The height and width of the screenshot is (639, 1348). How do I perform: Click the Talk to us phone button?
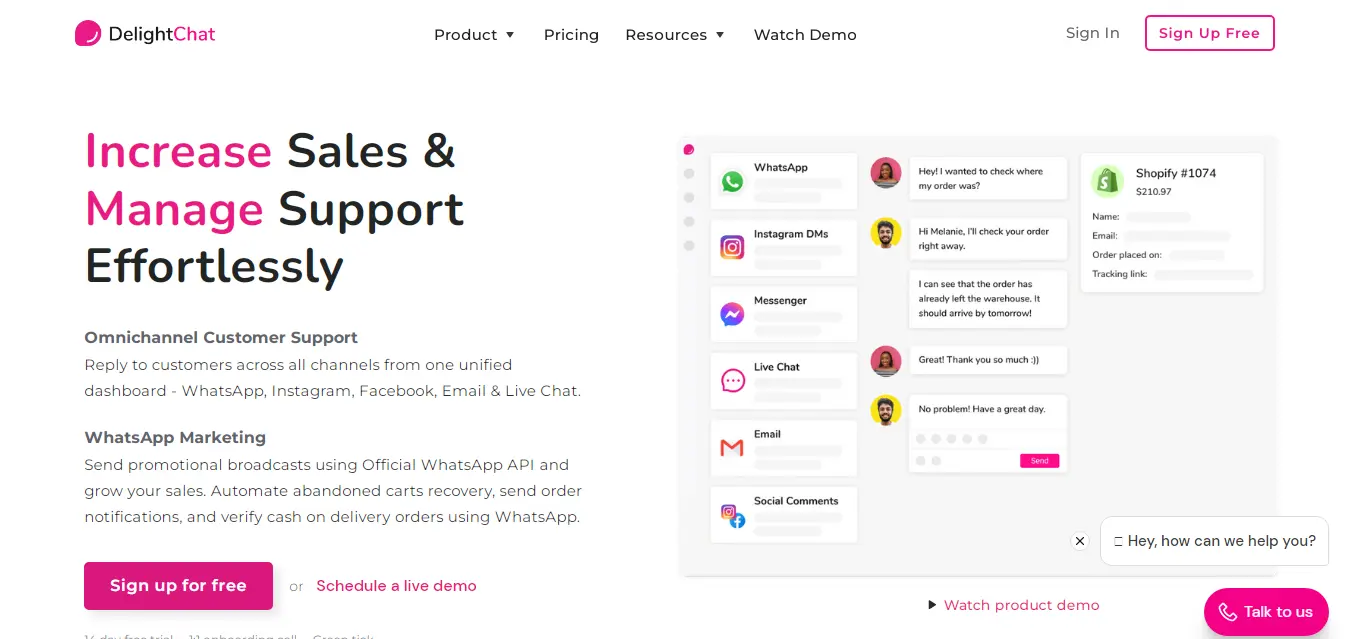point(1266,612)
